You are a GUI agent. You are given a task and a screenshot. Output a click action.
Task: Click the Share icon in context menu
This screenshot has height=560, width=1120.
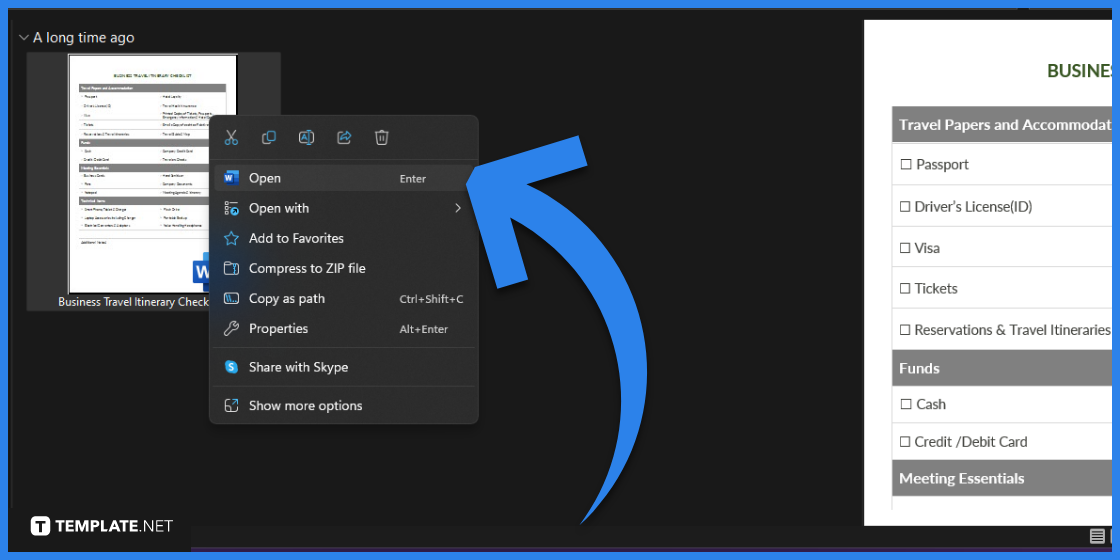(x=344, y=138)
